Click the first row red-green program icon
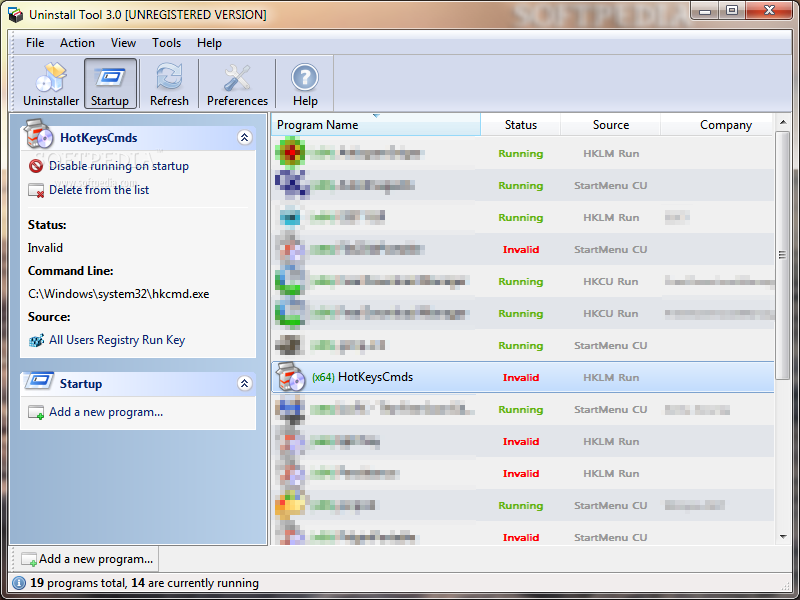Screen dimensions: 800x600 [290, 152]
